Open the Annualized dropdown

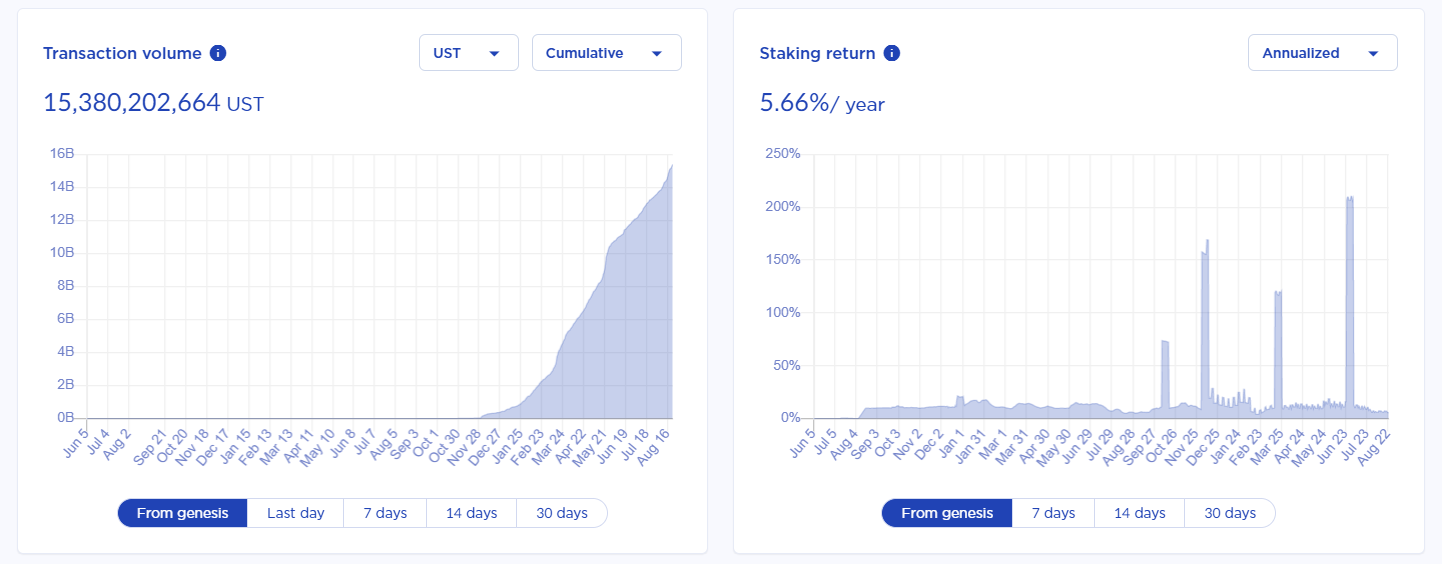1322,53
